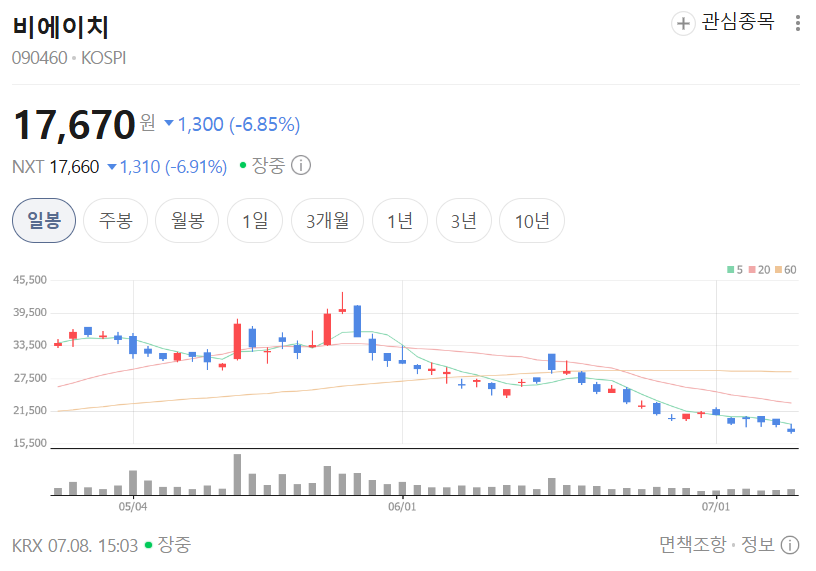Viewport: 816px width, 571px height.
Task: Select the 1년 range tab
Action: coord(400,221)
